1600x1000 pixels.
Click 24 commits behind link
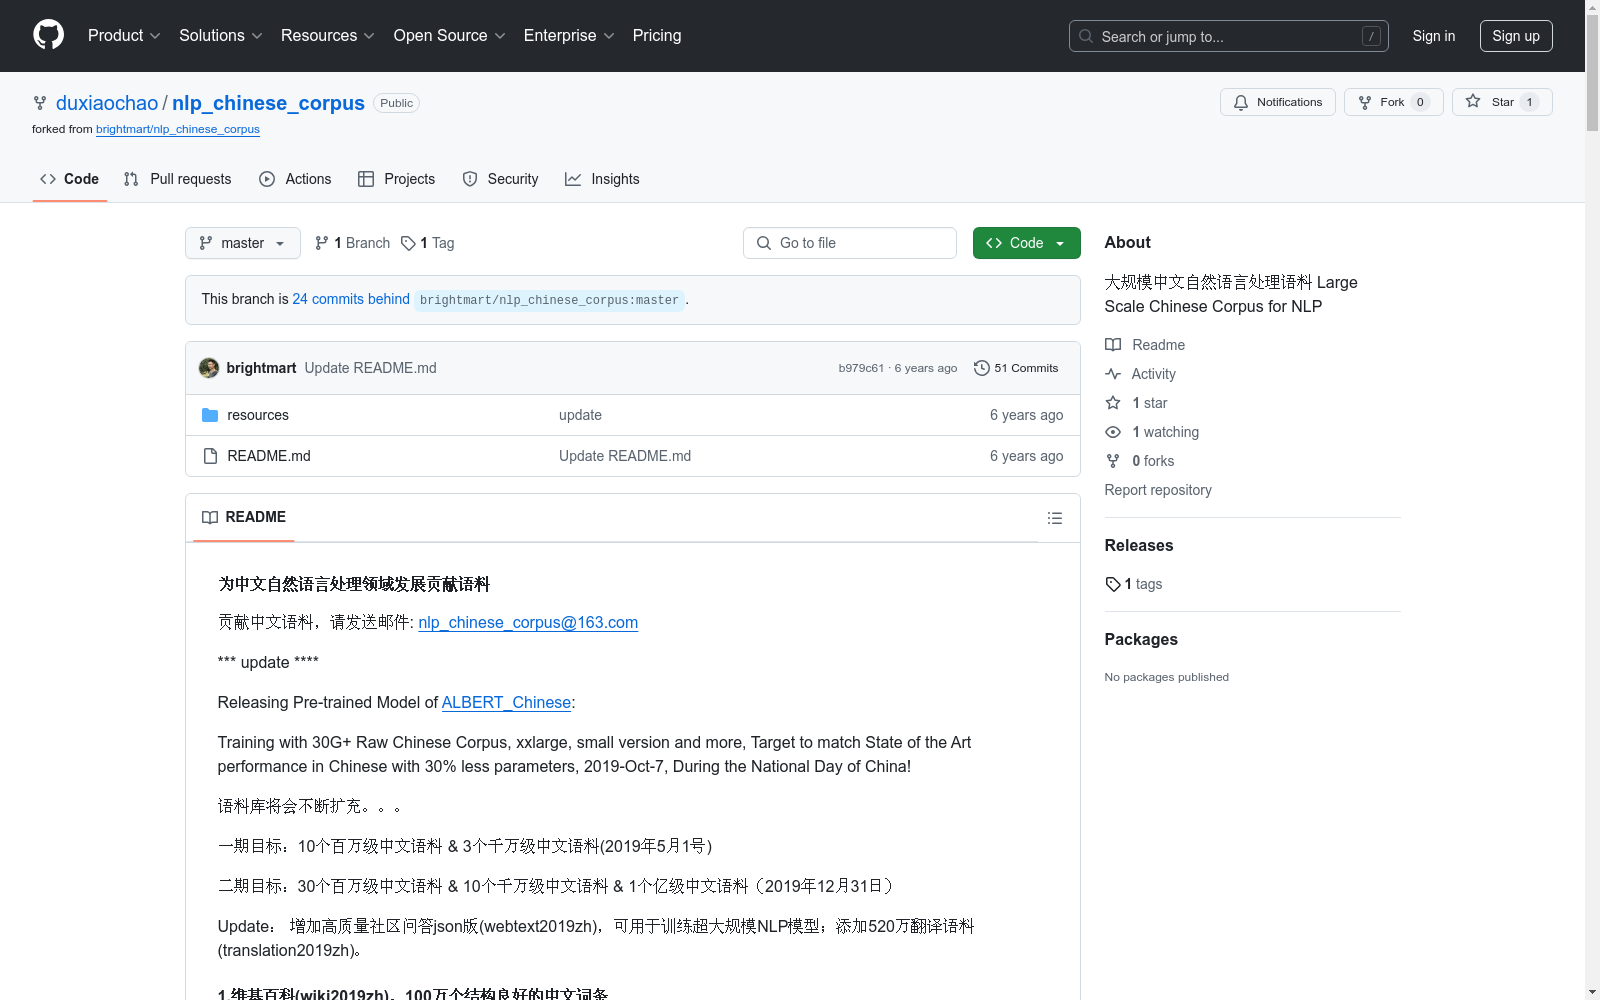pyautogui.click(x=351, y=299)
